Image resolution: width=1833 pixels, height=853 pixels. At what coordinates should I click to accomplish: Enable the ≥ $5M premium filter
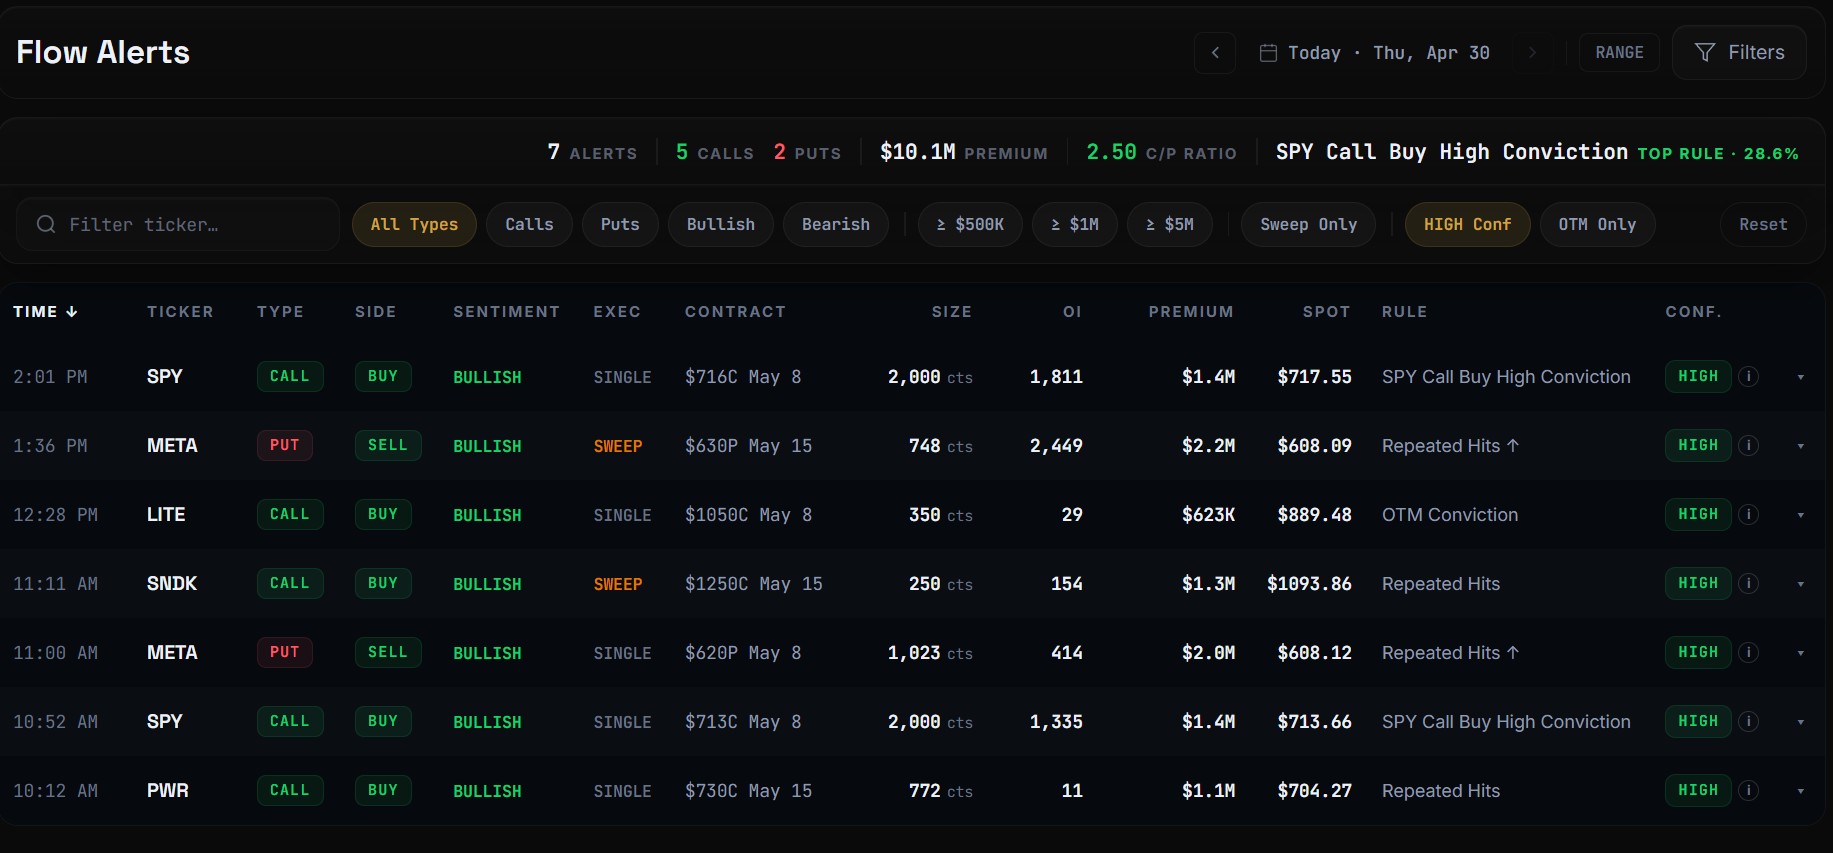[x=1170, y=224]
